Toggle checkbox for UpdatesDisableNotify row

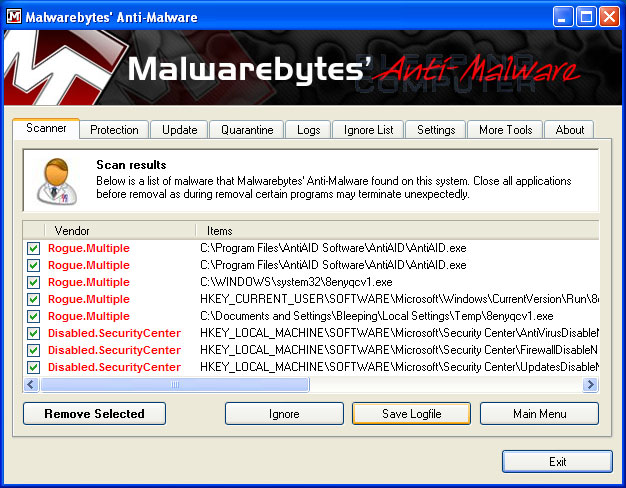pyautogui.click(x=34, y=367)
